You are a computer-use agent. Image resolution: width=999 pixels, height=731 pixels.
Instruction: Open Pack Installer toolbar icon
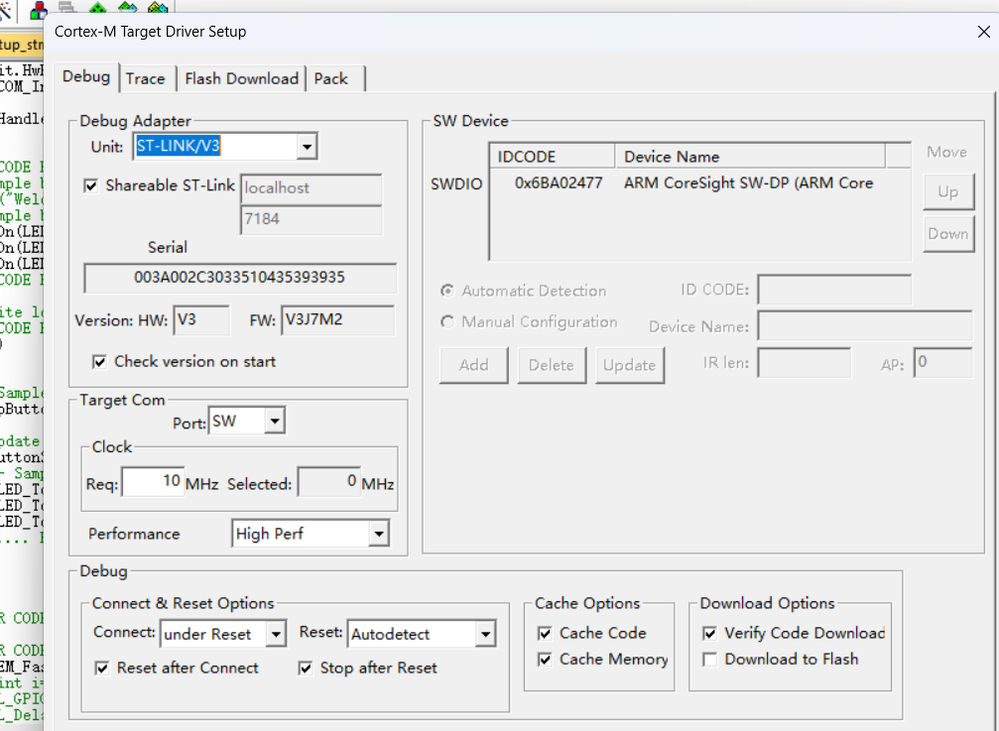coord(157,8)
